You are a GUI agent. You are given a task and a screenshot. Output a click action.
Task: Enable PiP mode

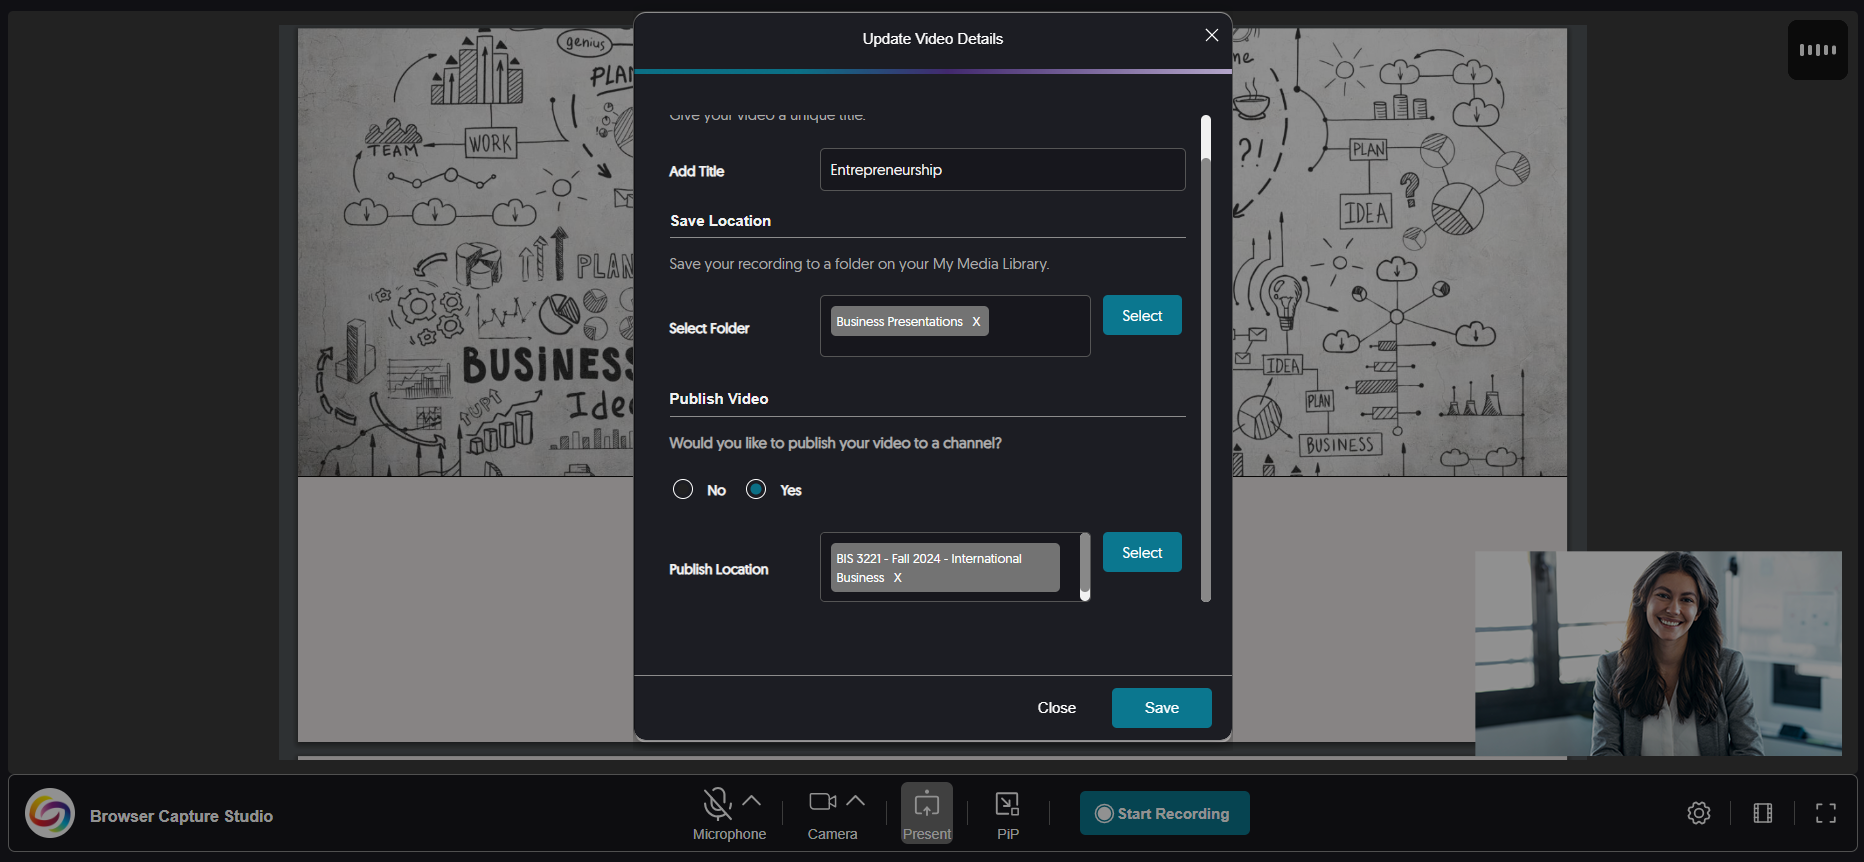pos(1007,814)
